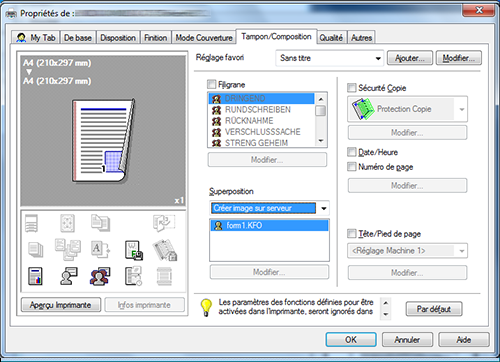Click the Par défaut button

point(434,309)
